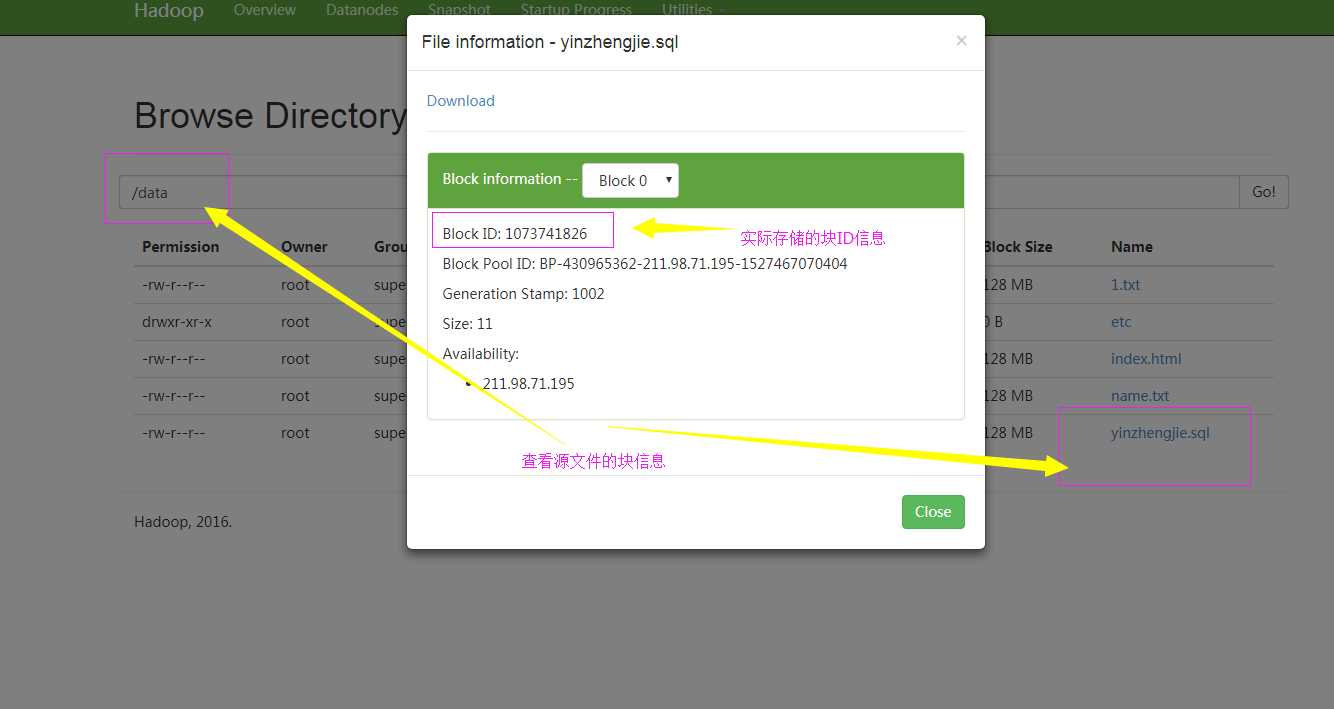Open the Datanodes tab in the navbar
1334x709 pixels.
[362, 10]
